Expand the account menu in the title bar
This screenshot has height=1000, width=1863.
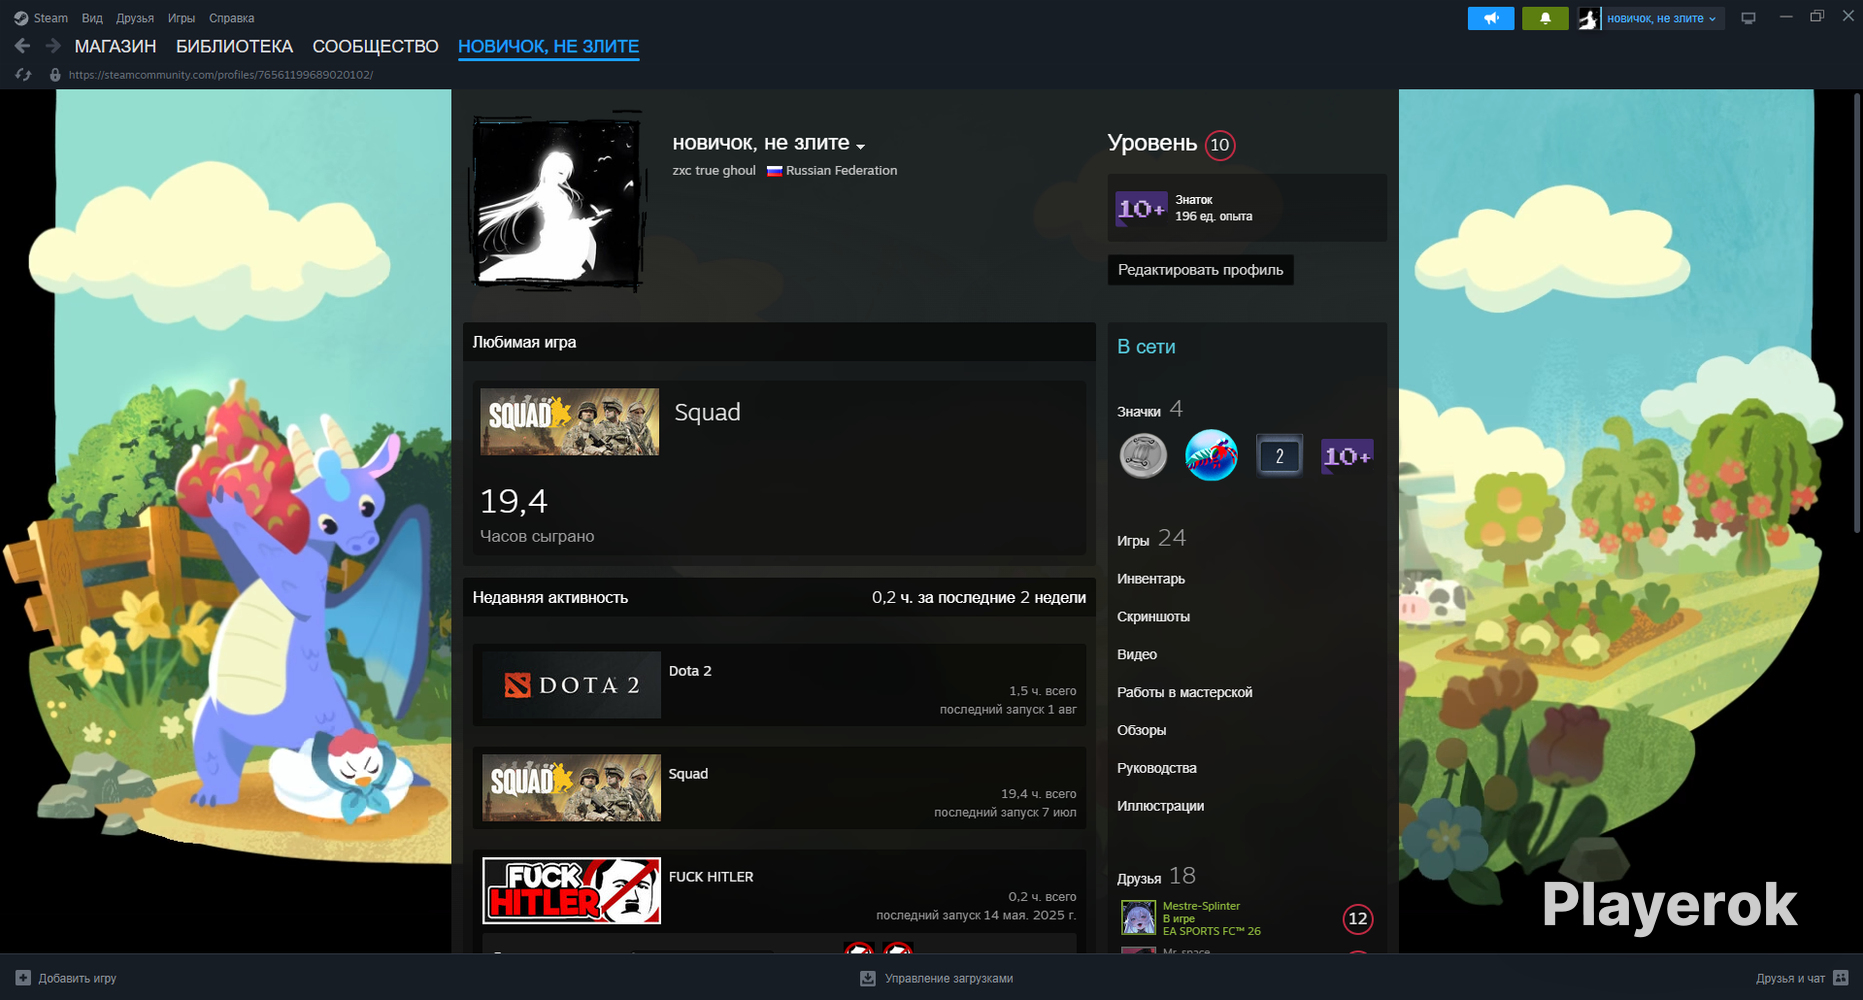[1661, 18]
